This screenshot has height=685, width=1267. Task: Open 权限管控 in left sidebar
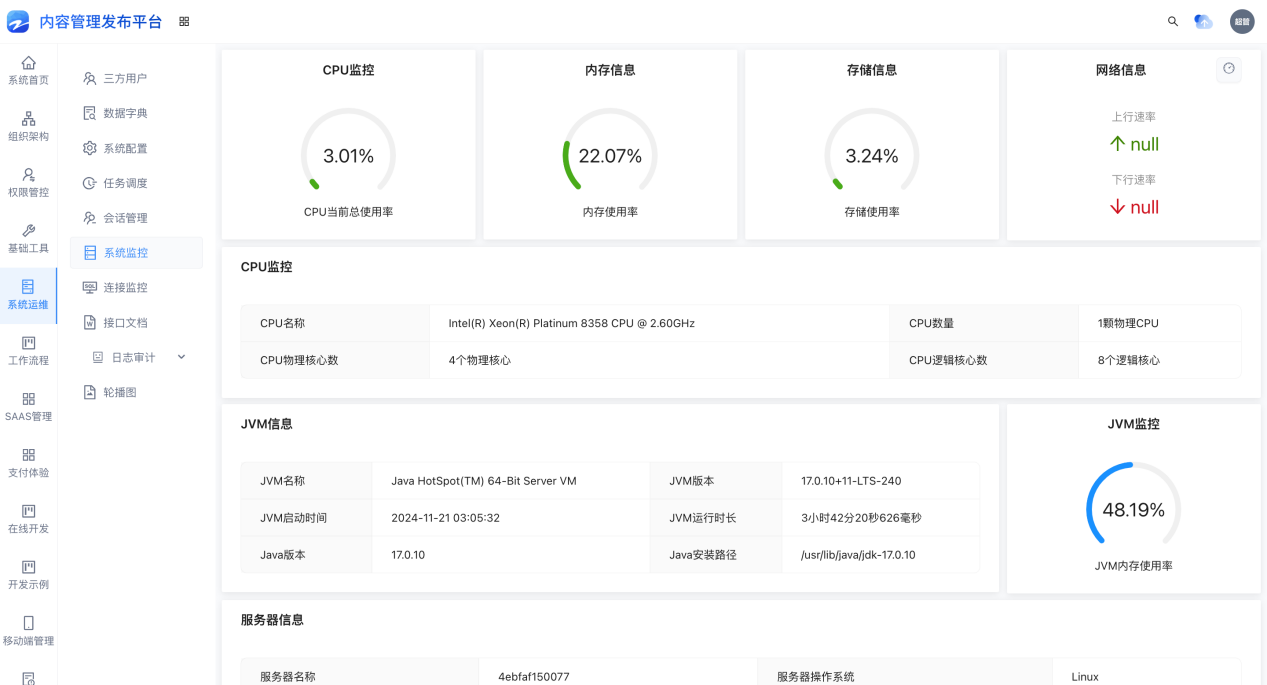pyautogui.click(x=28, y=182)
